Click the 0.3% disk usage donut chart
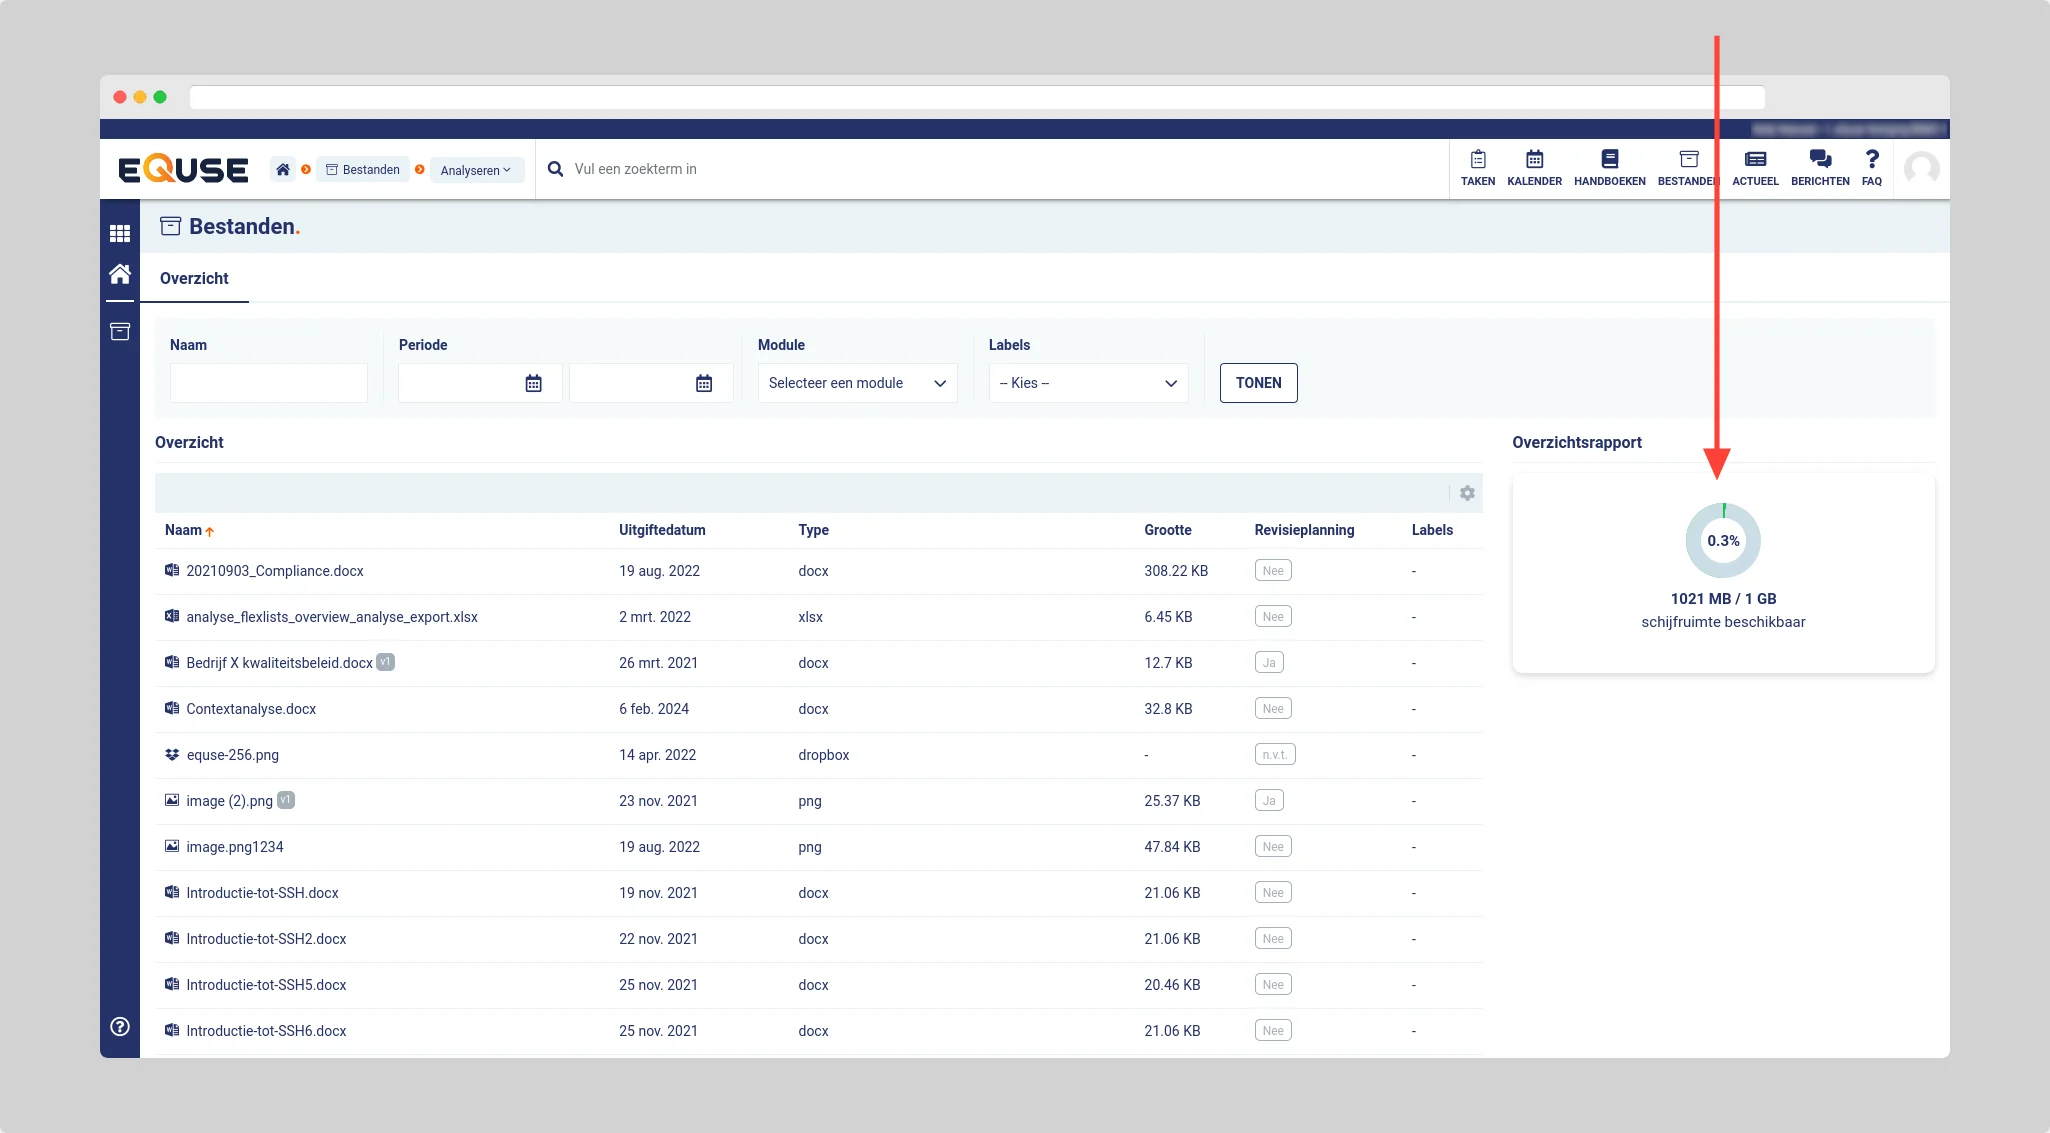Image resolution: width=2050 pixels, height=1133 pixels. [1723, 541]
